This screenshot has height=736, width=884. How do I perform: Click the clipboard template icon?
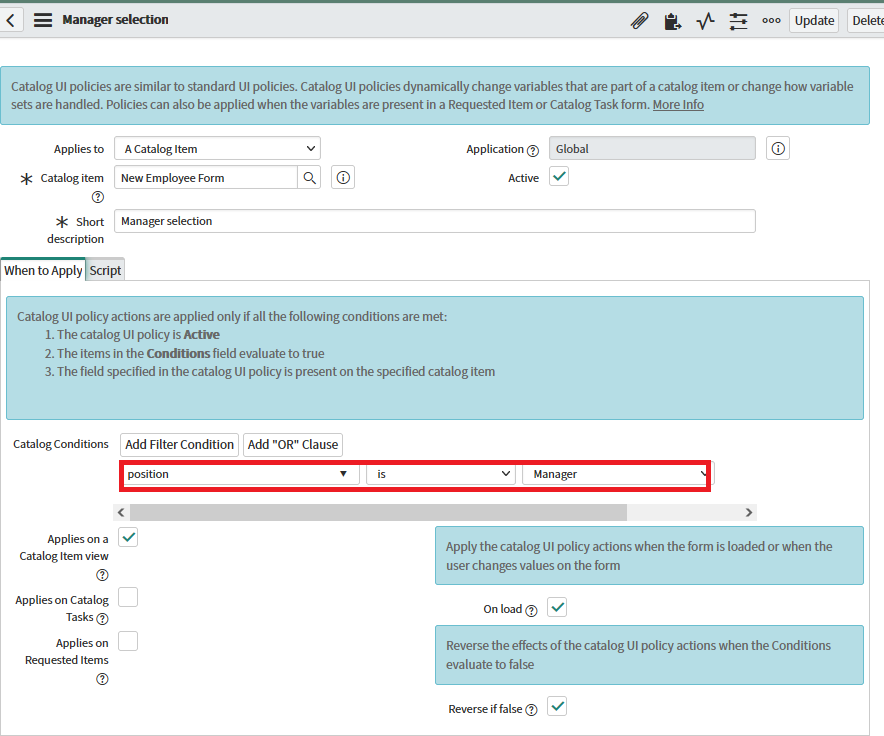click(x=672, y=21)
